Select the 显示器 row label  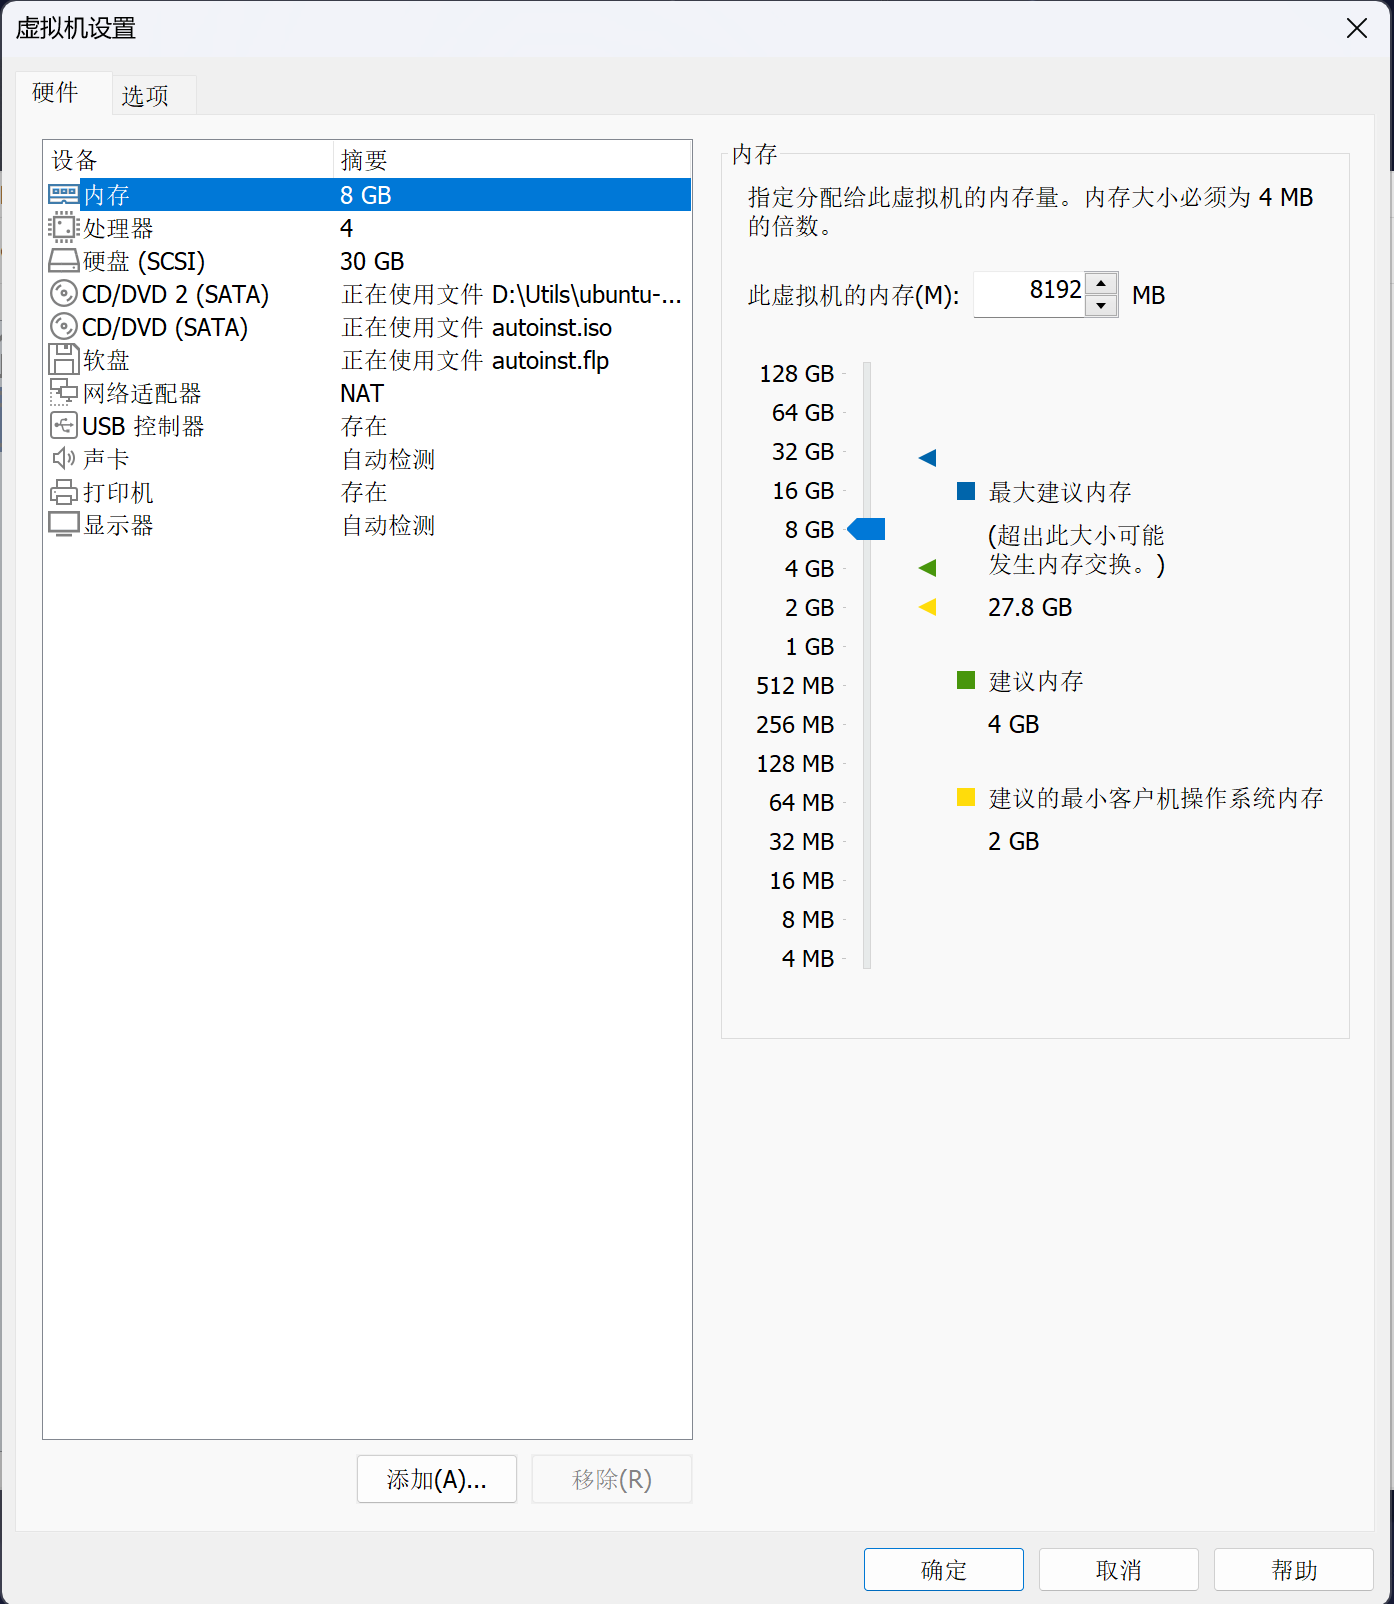coord(118,525)
